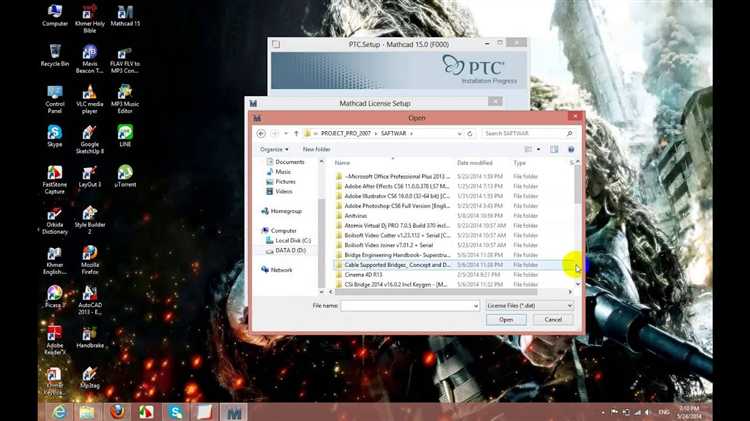Viewport: 750px width, 421px height.
Task: Open Control Panel desktop icon
Action: [x=55, y=99]
